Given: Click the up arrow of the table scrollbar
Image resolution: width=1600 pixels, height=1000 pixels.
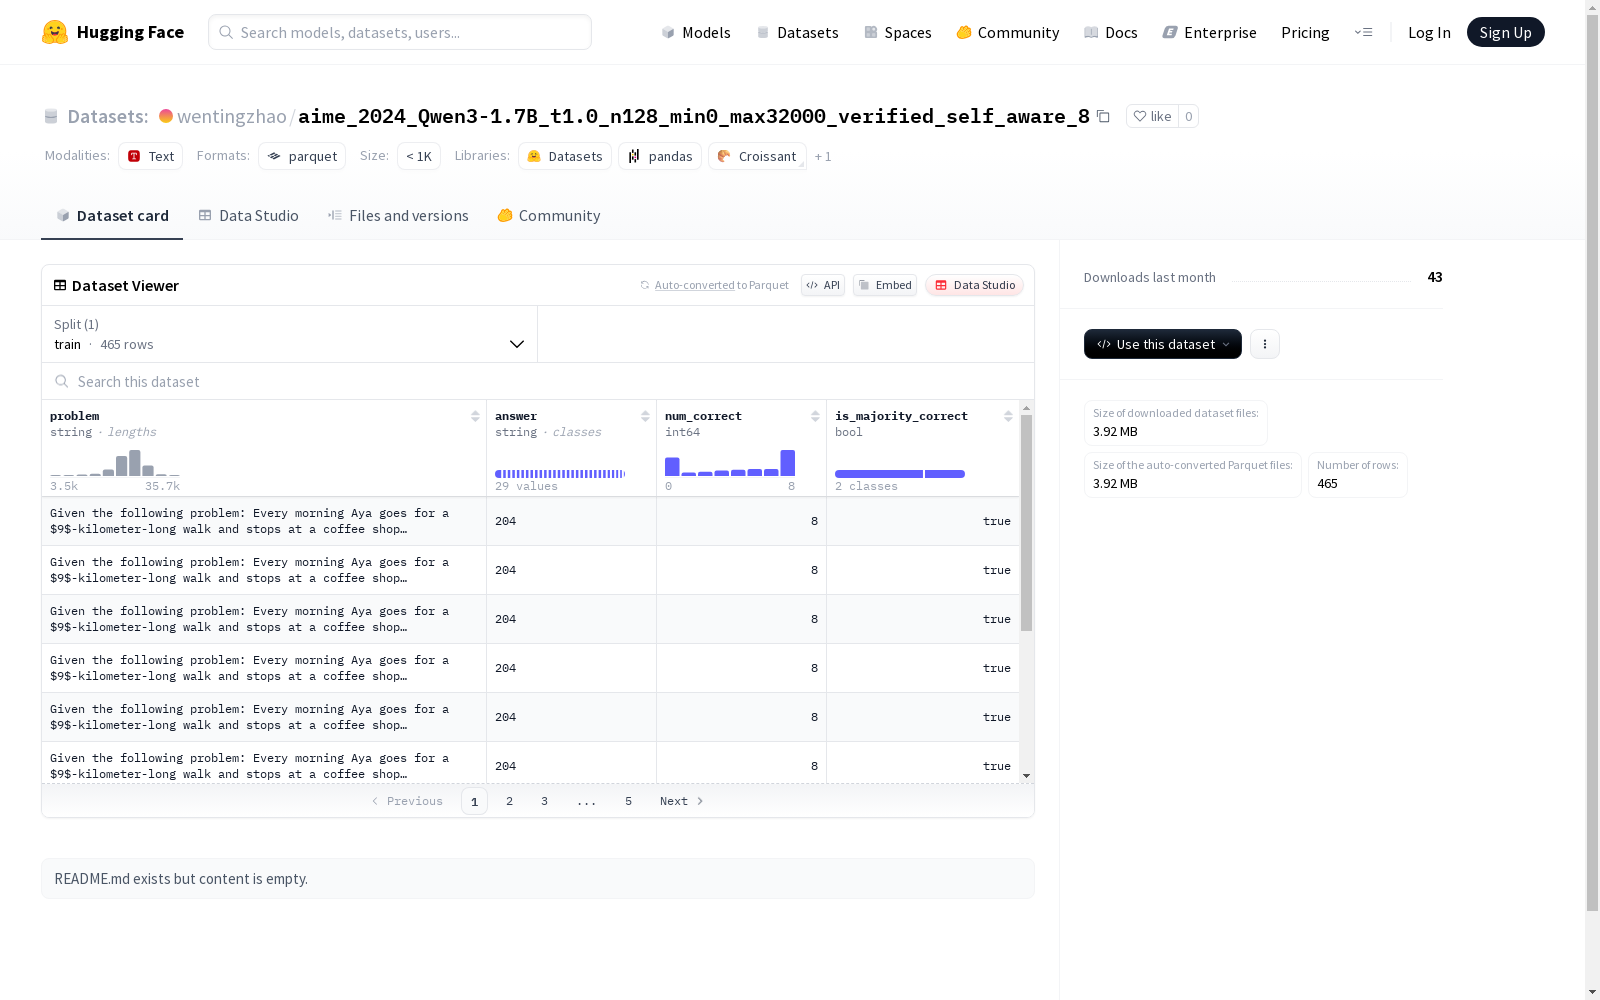Looking at the screenshot, I should pos(1026,408).
